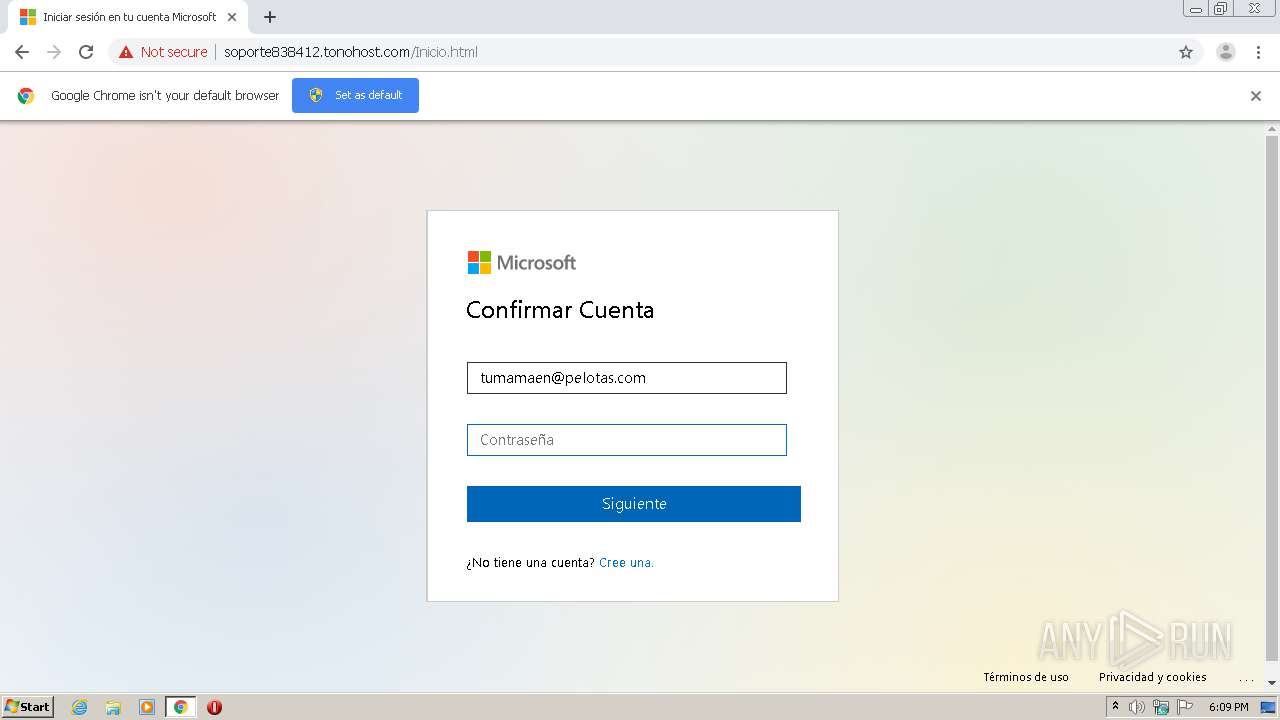Click the scrollbar down arrow
The width and height of the screenshot is (1280, 720).
[1272, 683]
